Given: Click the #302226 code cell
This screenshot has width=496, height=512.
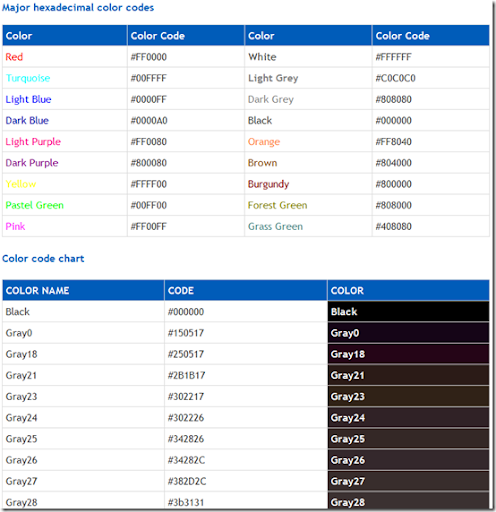Looking at the screenshot, I should click(x=246, y=418).
